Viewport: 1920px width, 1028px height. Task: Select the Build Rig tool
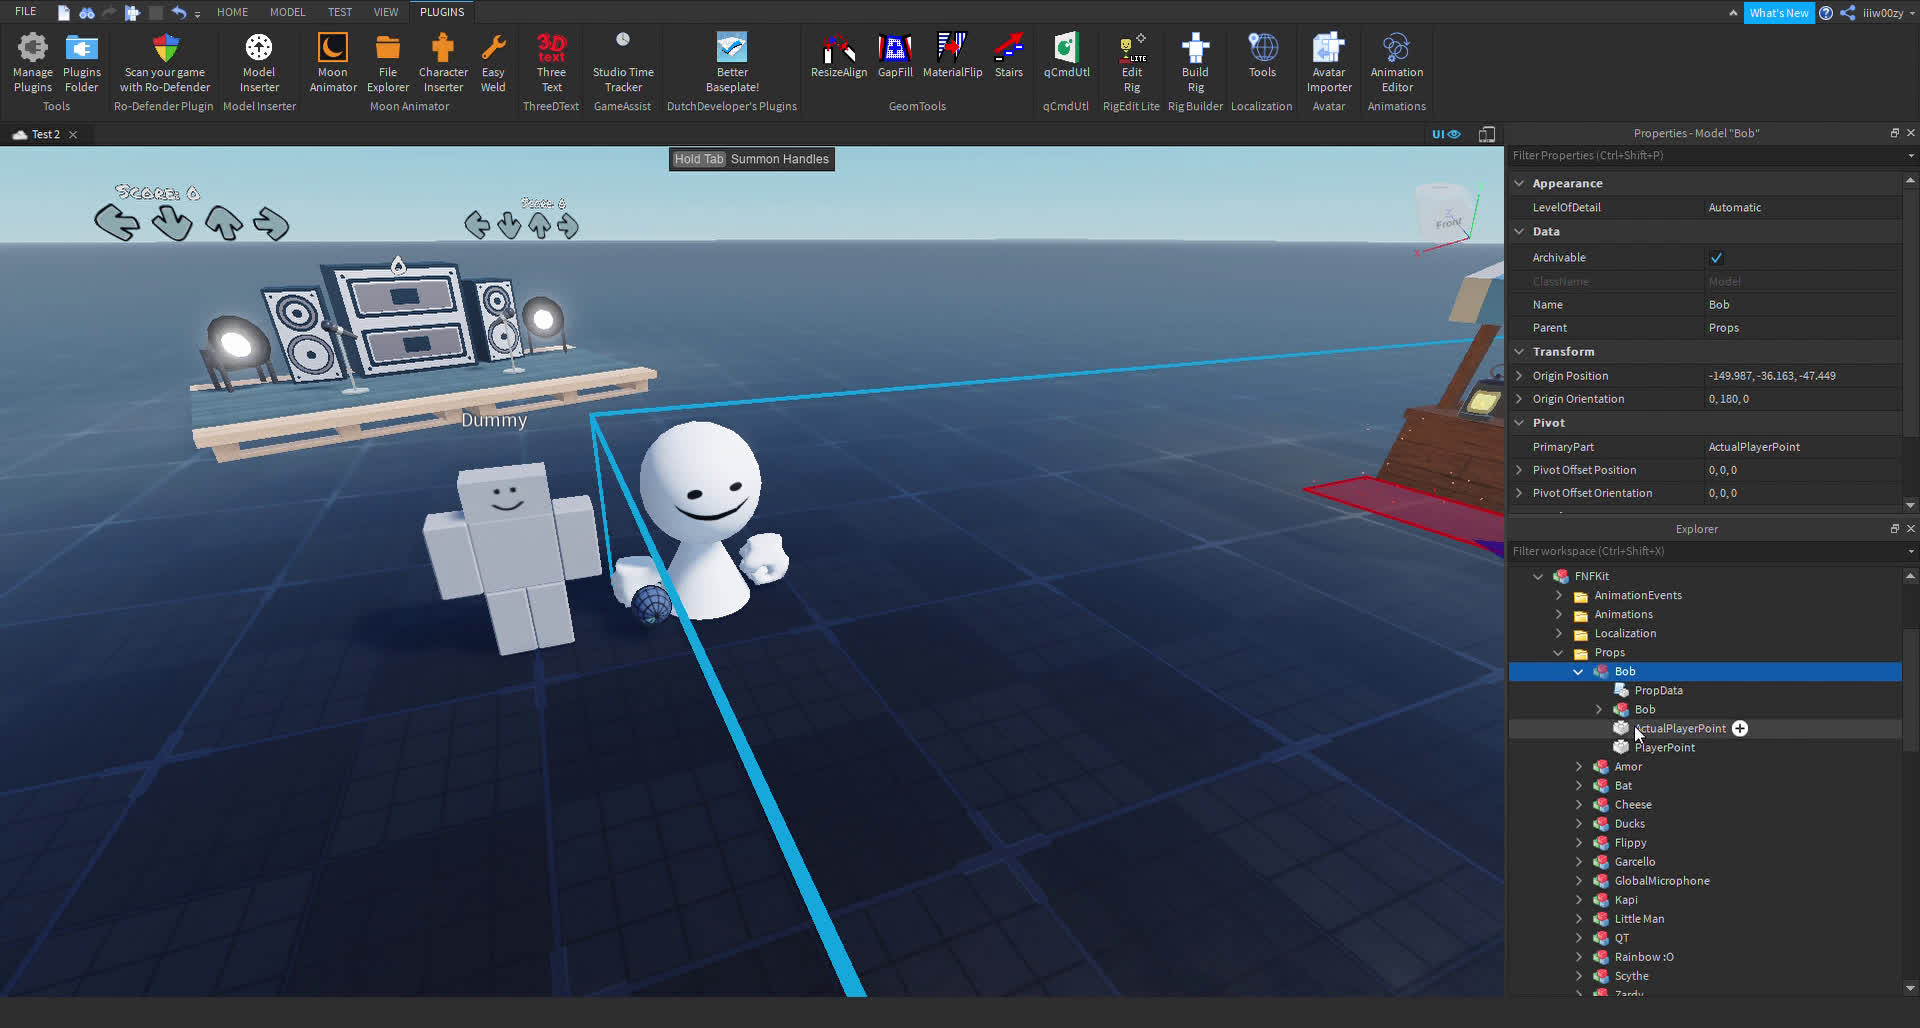pyautogui.click(x=1196, y=60)
